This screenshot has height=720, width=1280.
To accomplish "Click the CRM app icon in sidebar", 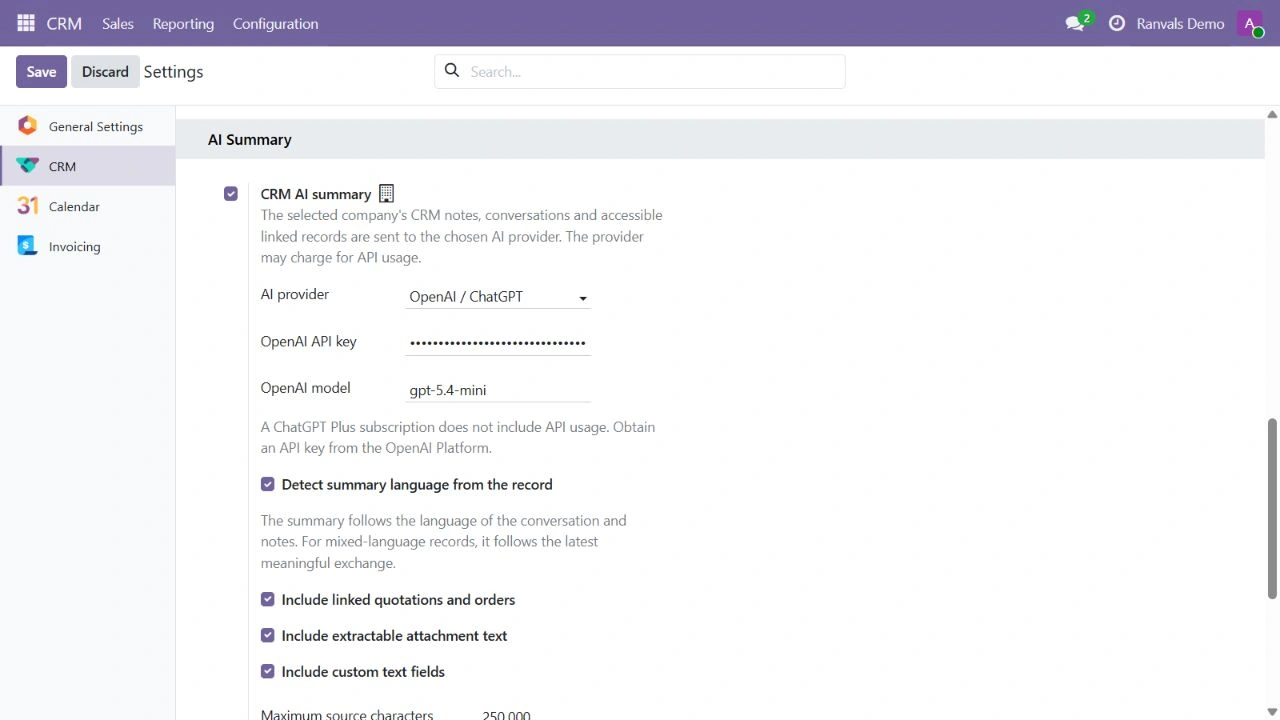I will tap(28, 166).
